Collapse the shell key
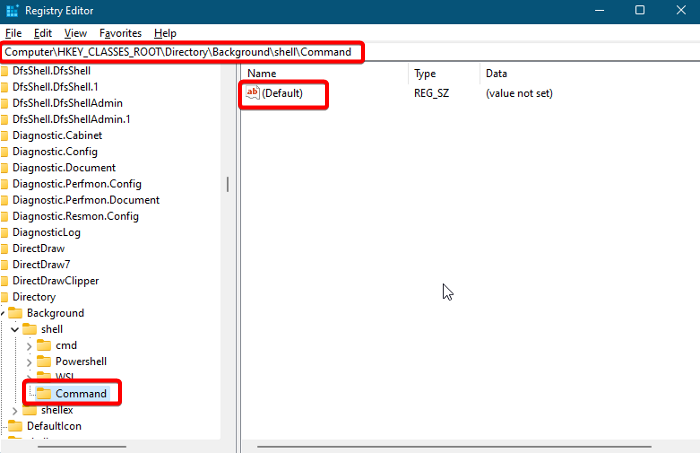700x453 pixels. [15, 329]
